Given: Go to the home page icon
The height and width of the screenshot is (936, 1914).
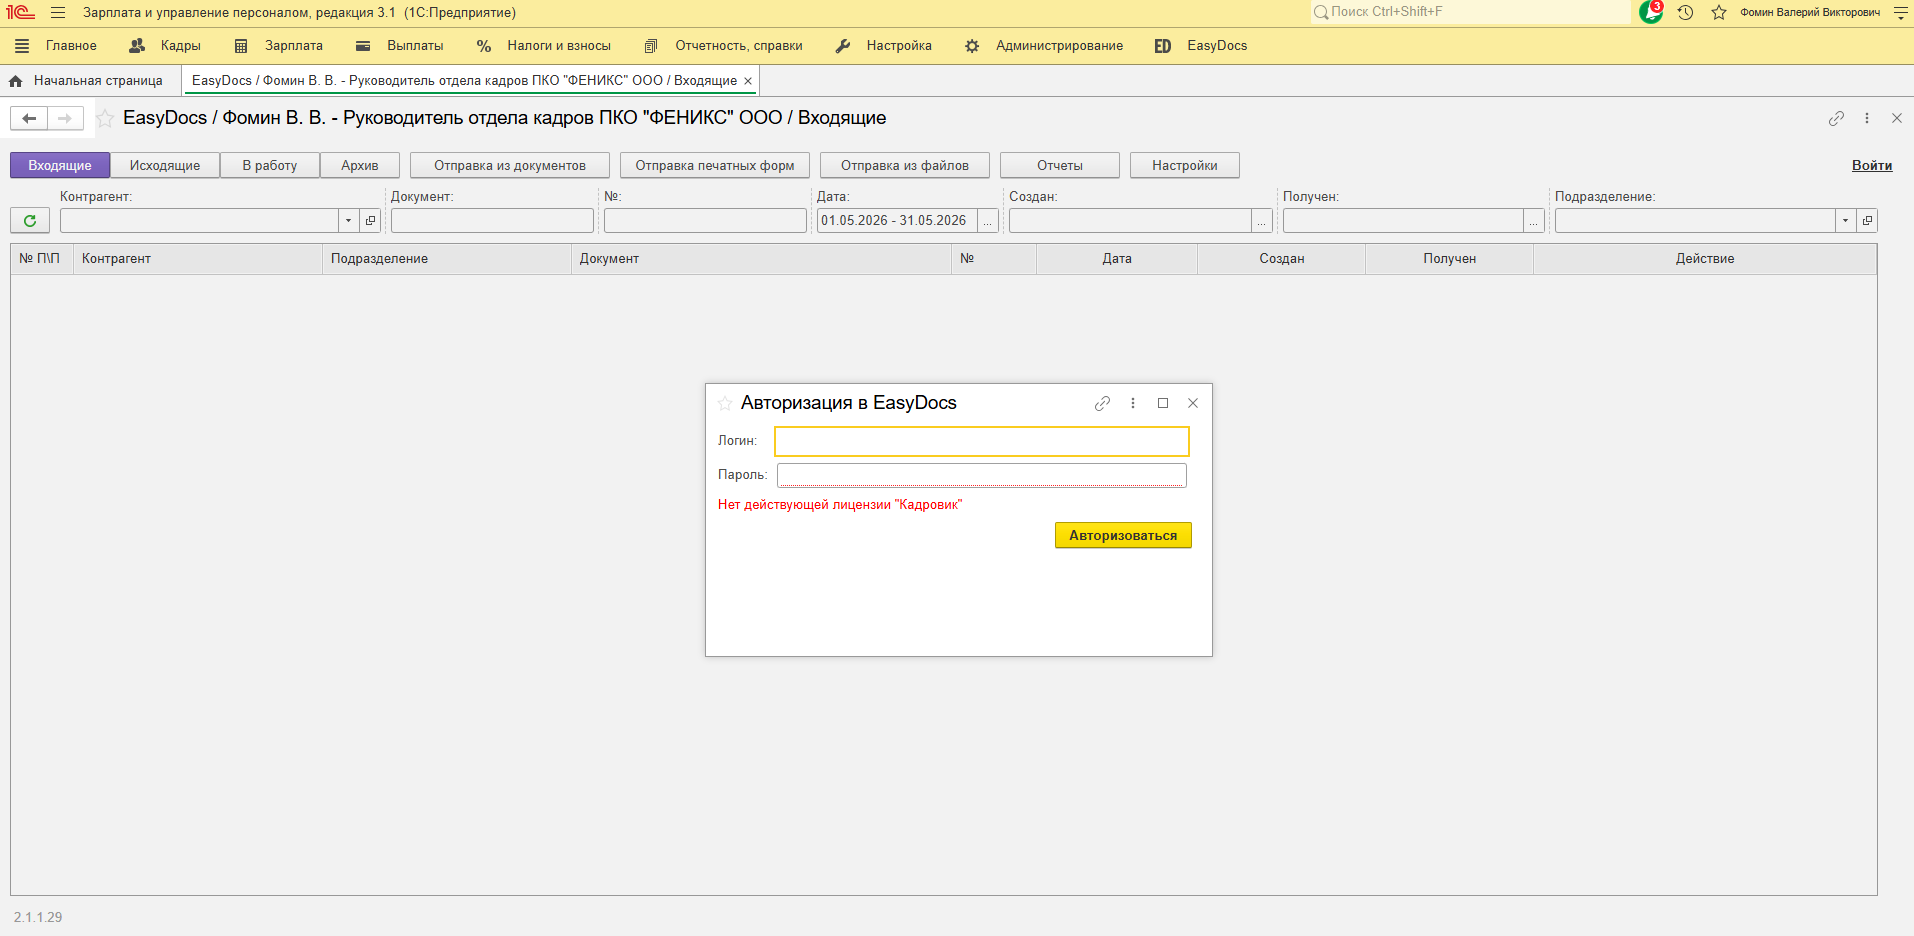Looking at the screenshot, I should (x=16, y=81).
